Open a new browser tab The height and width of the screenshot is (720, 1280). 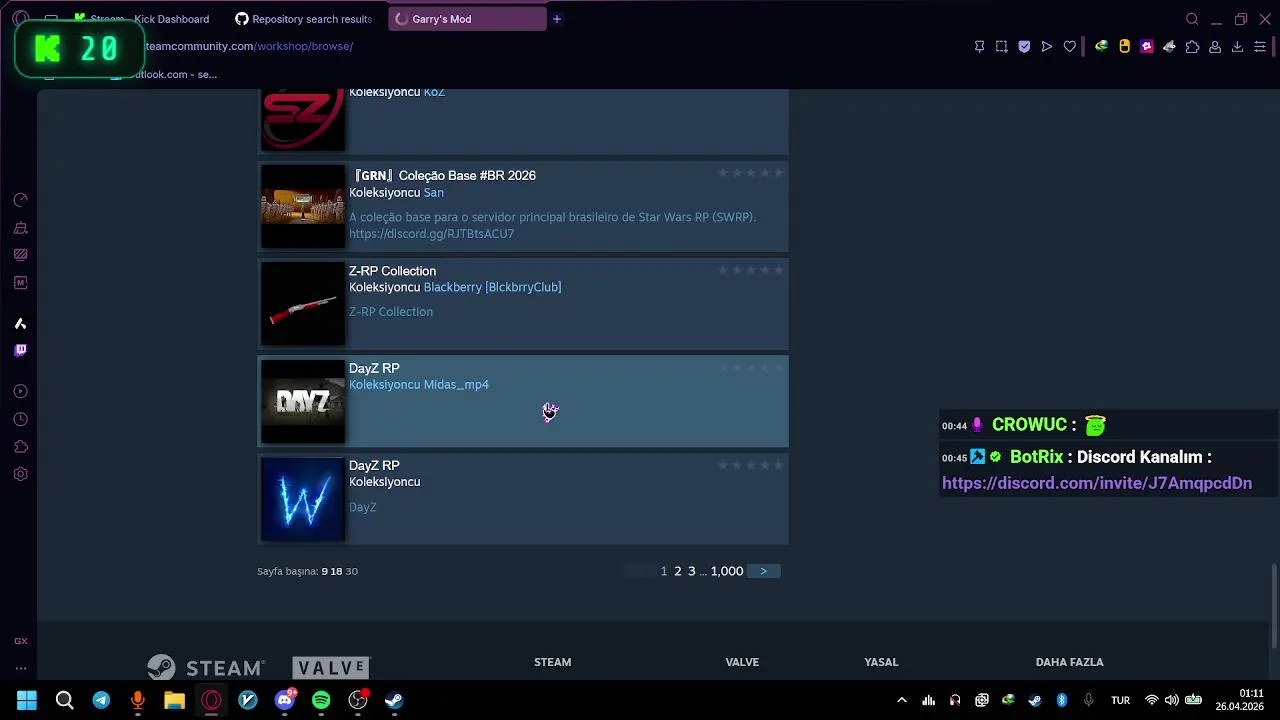(x=557, y=19)
